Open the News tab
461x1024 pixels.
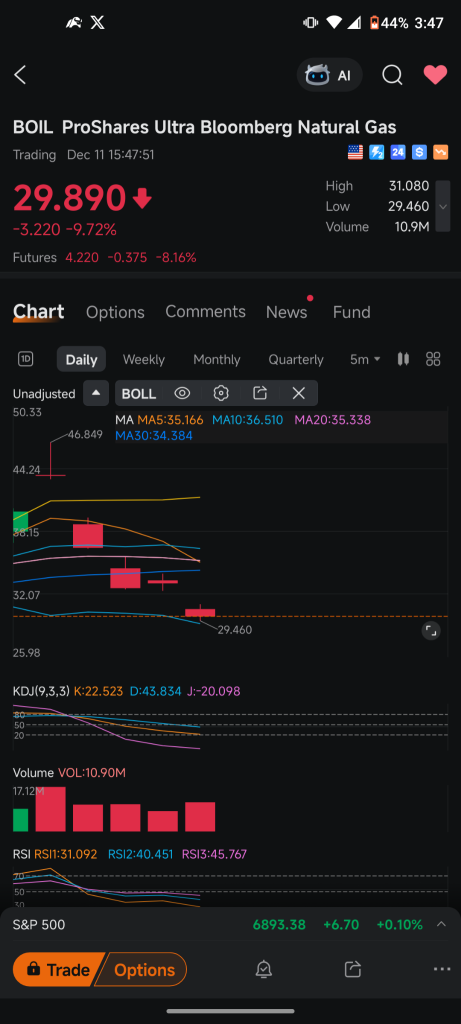point(287,312)
